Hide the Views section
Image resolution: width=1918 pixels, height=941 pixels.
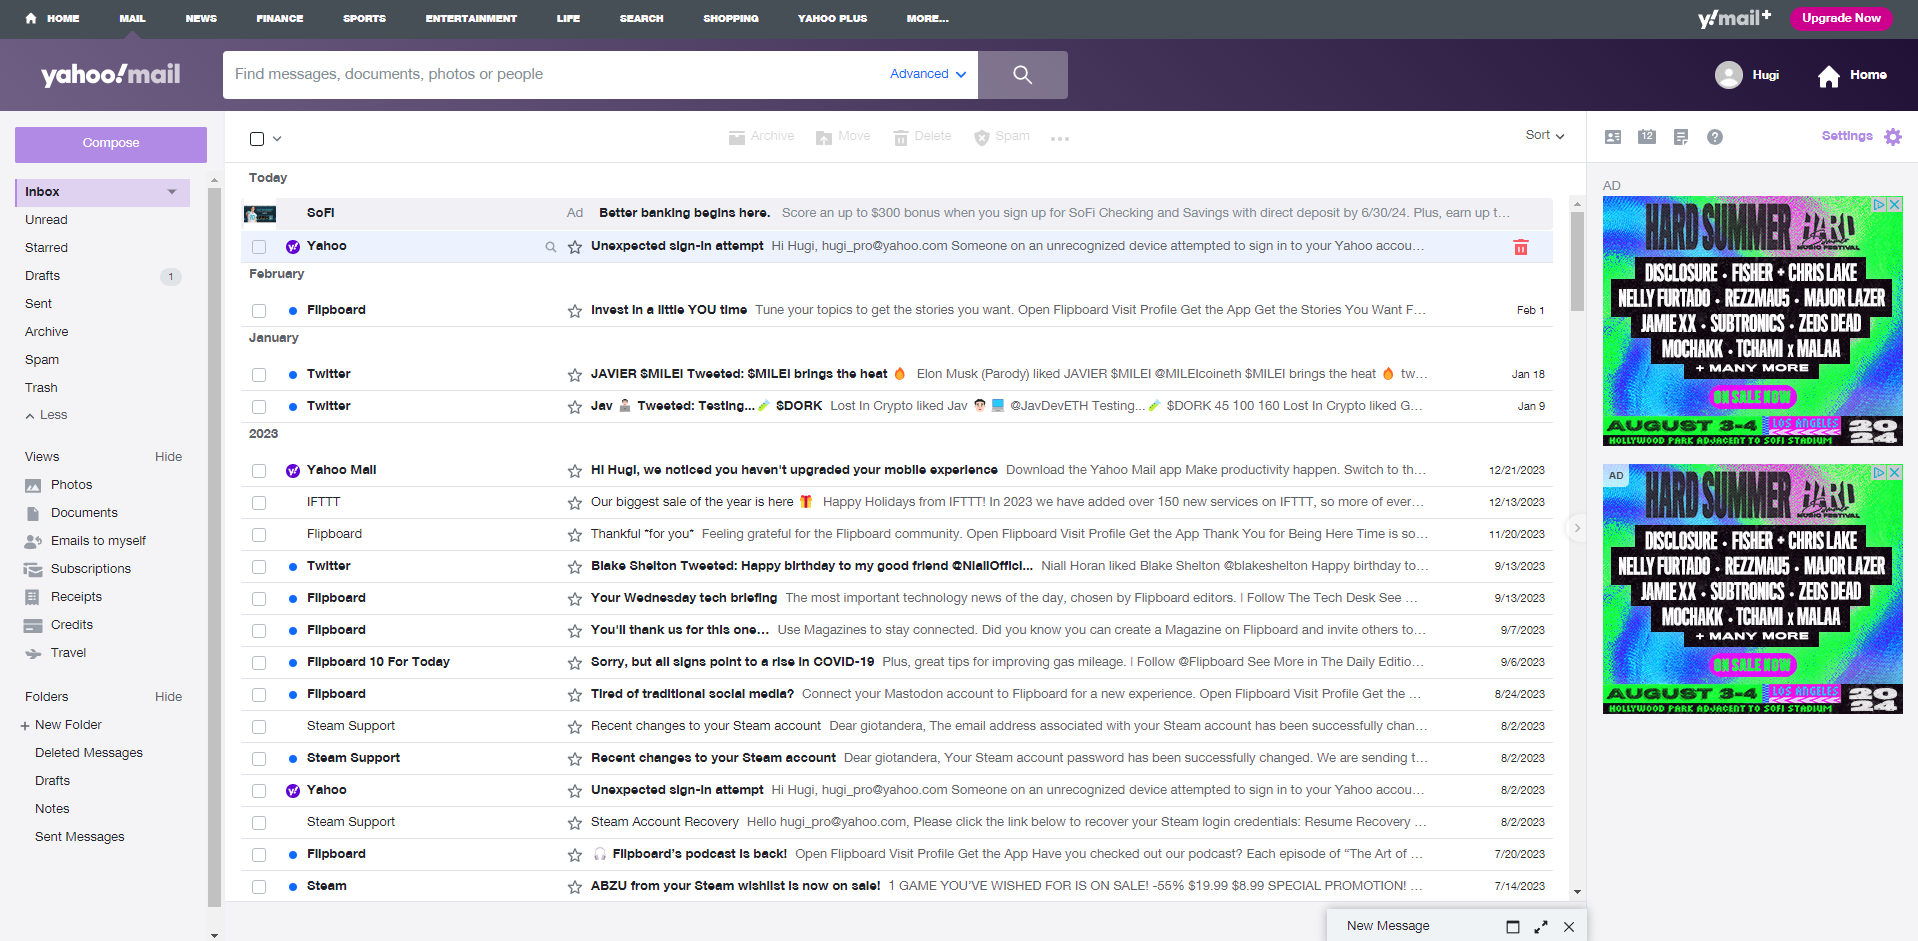pos(168,457)
